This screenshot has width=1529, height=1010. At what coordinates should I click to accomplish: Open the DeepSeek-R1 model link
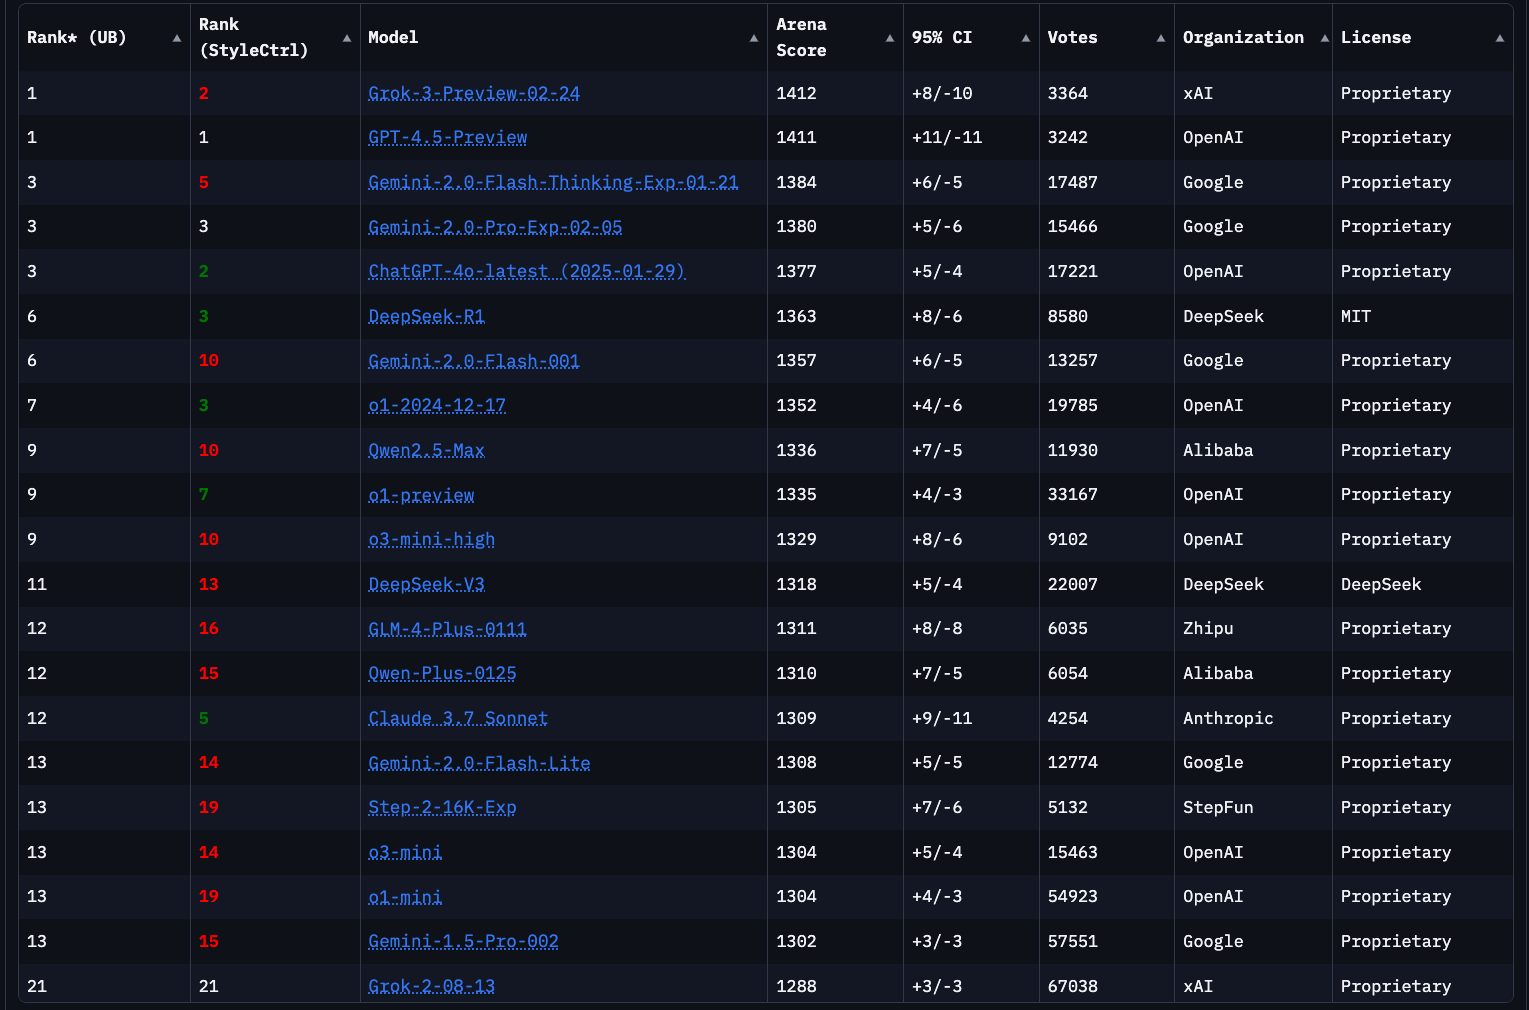tap(427, 316)
